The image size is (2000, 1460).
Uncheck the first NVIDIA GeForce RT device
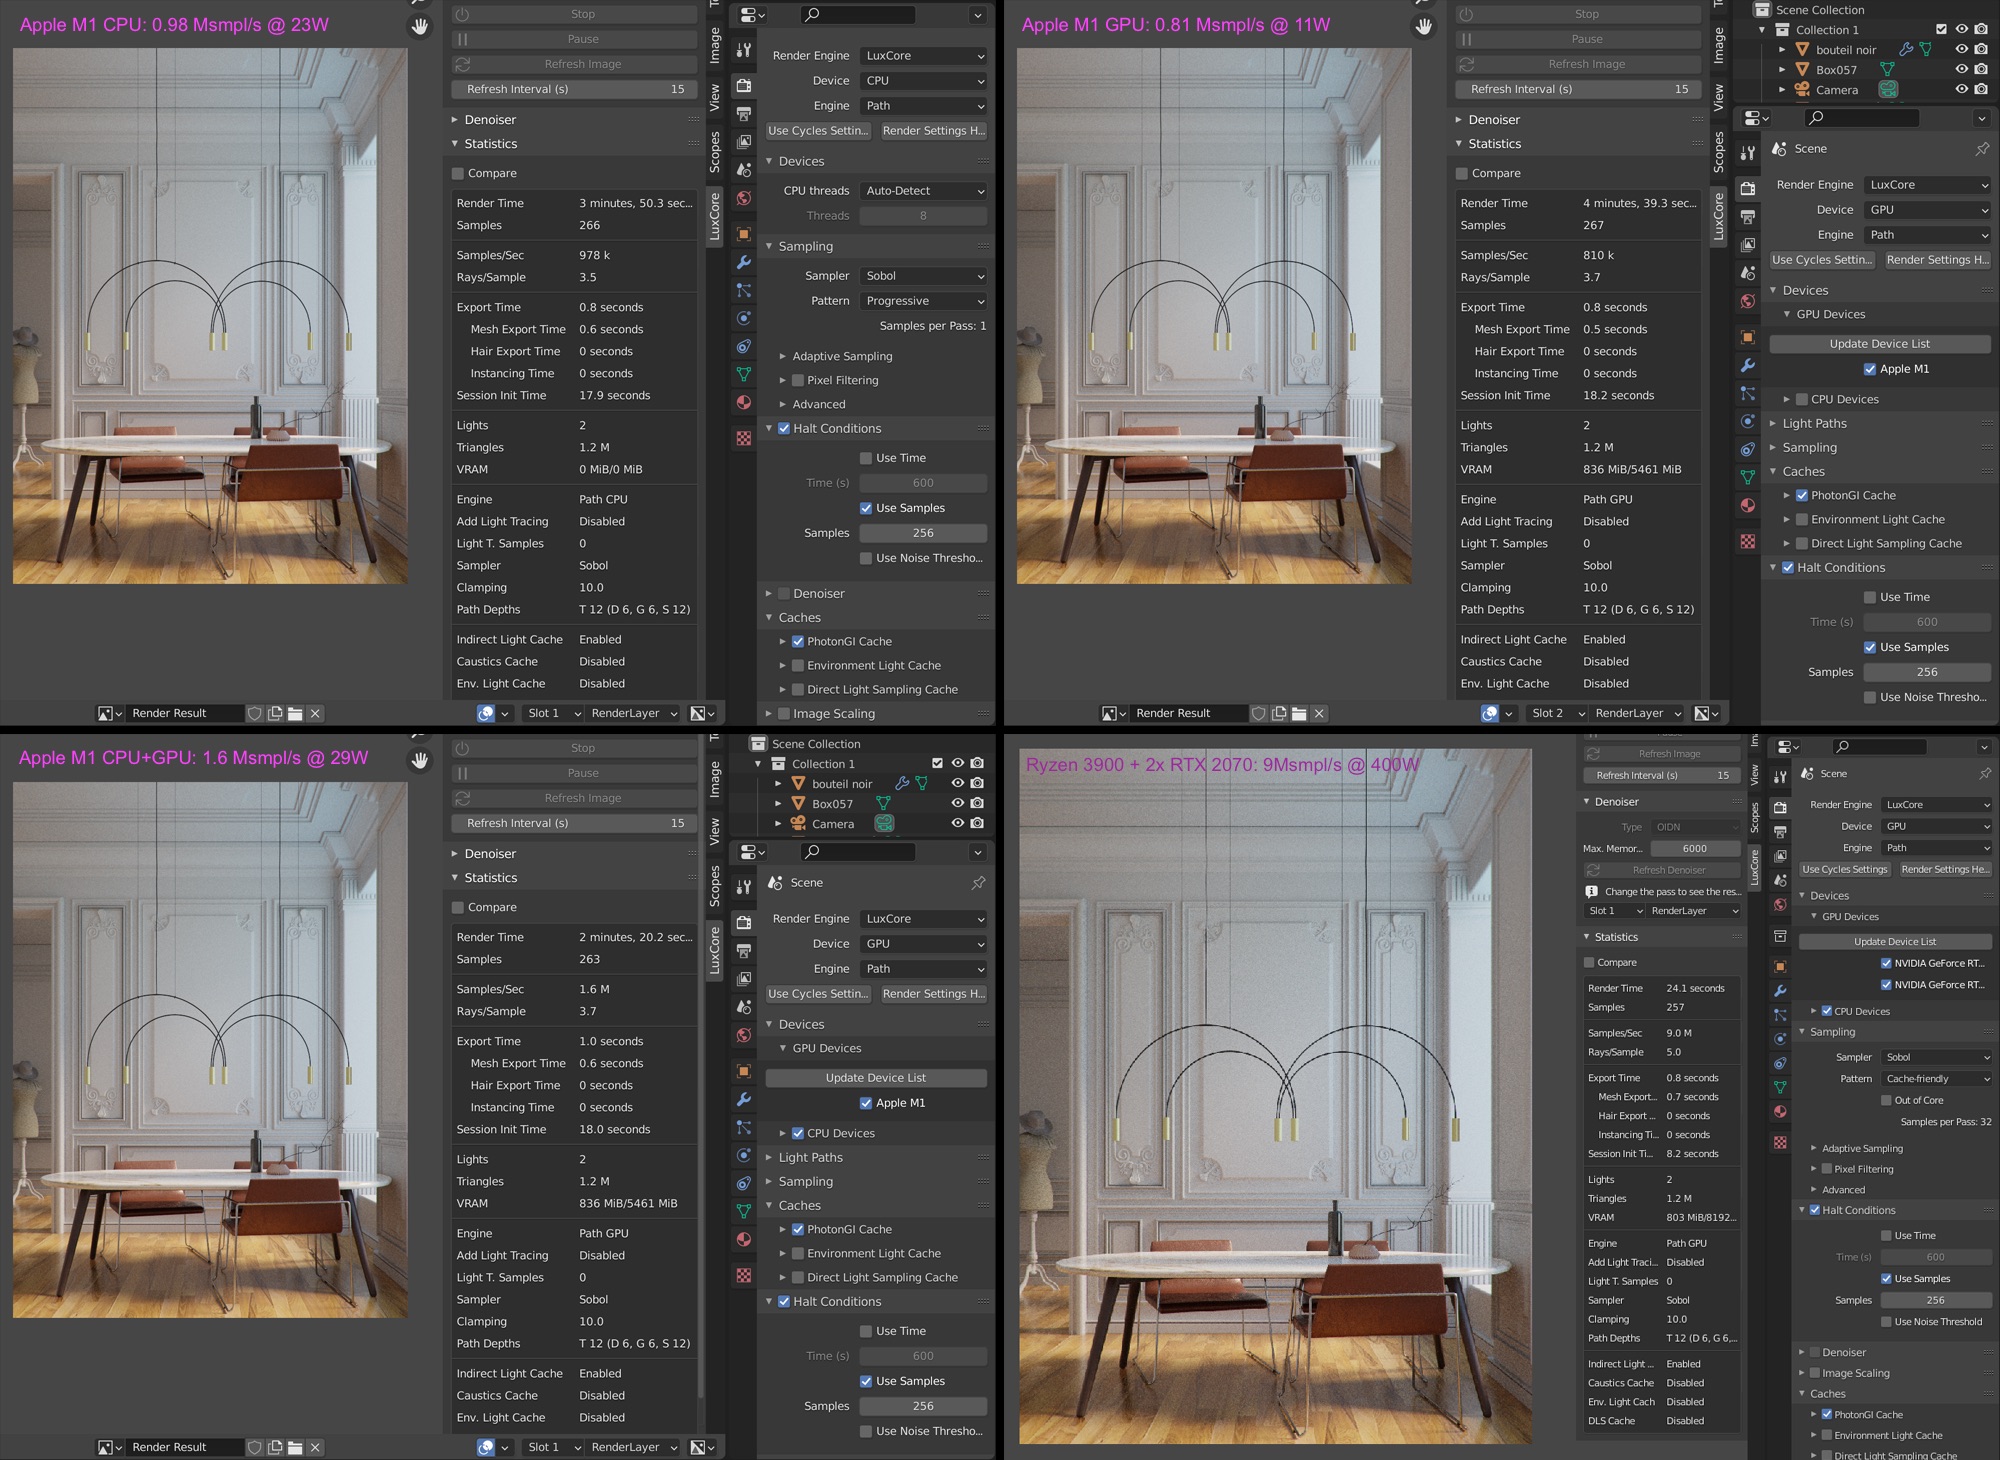tap(1886, 963)
